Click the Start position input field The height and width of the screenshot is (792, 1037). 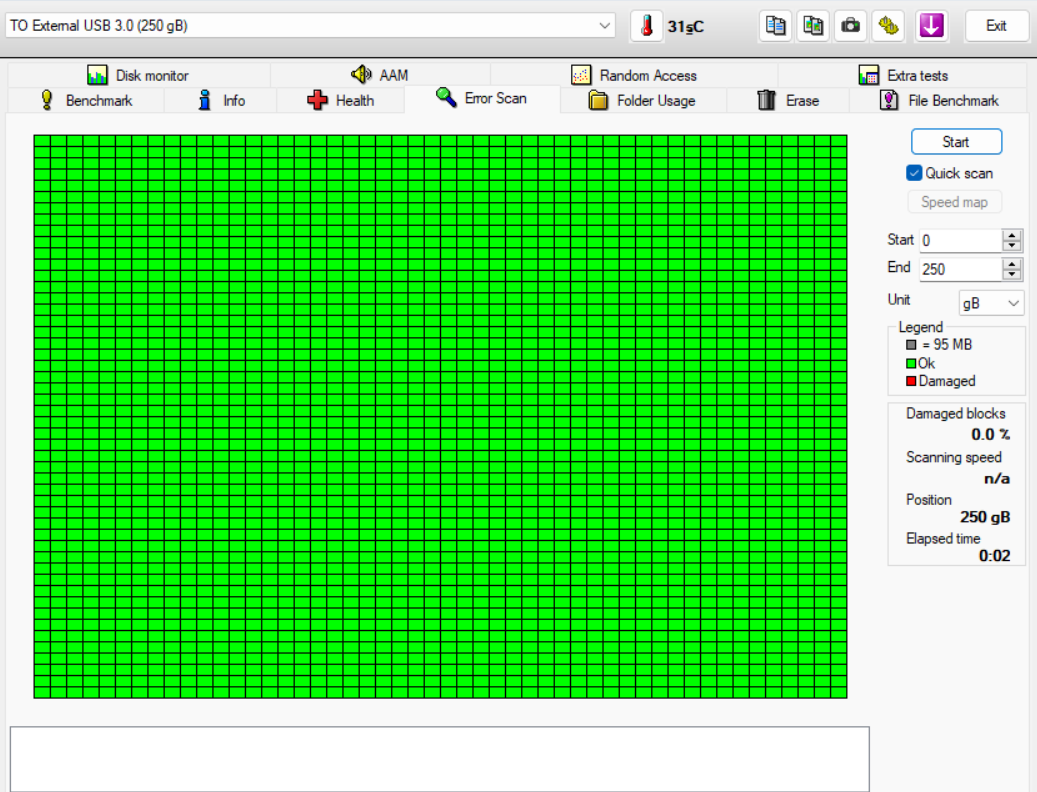pyautogui.click(x=960, y=240)
